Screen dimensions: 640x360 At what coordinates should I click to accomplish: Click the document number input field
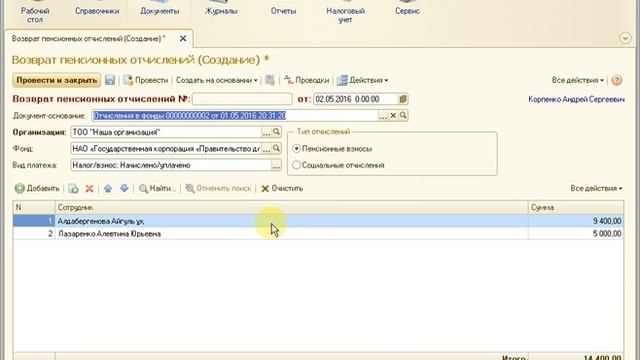(242, 99)
